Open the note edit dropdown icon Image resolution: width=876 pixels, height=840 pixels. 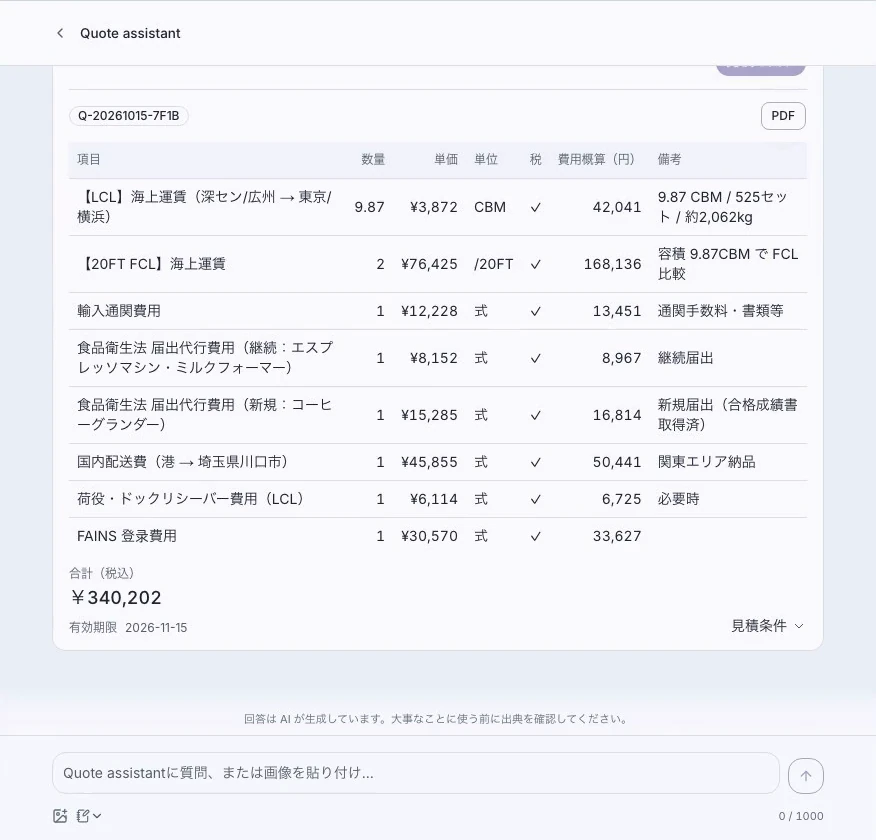point(89,816)
